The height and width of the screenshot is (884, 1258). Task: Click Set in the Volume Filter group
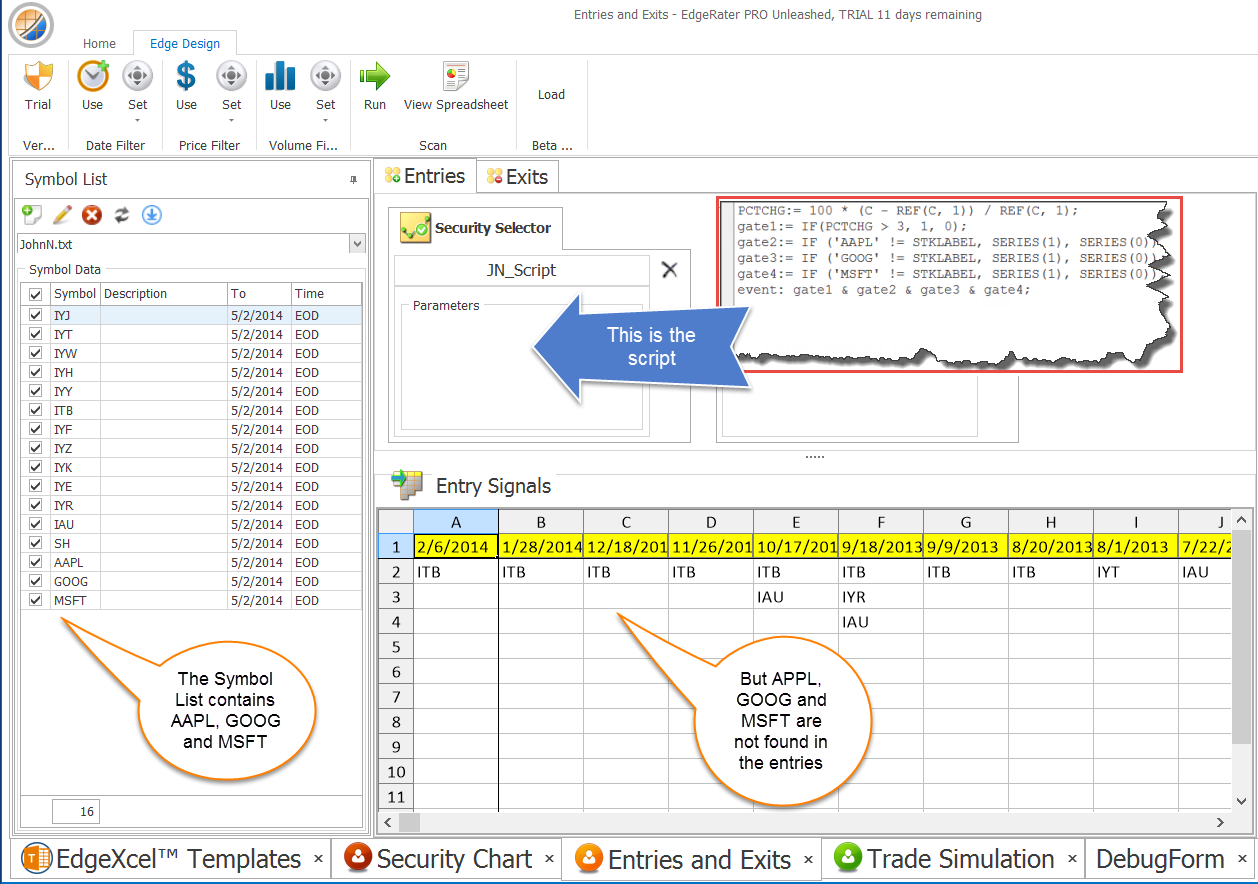click(x=325, y=90)
